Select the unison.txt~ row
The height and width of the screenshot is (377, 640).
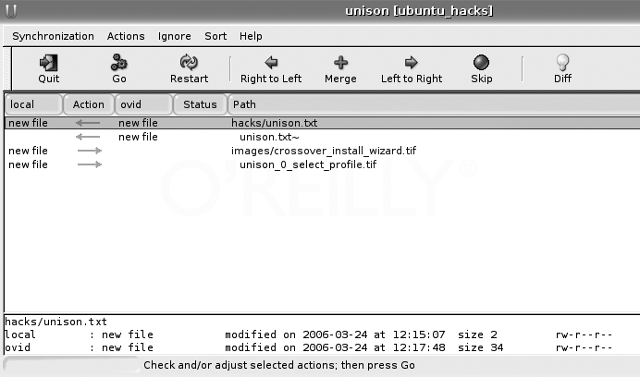(322, 137)
